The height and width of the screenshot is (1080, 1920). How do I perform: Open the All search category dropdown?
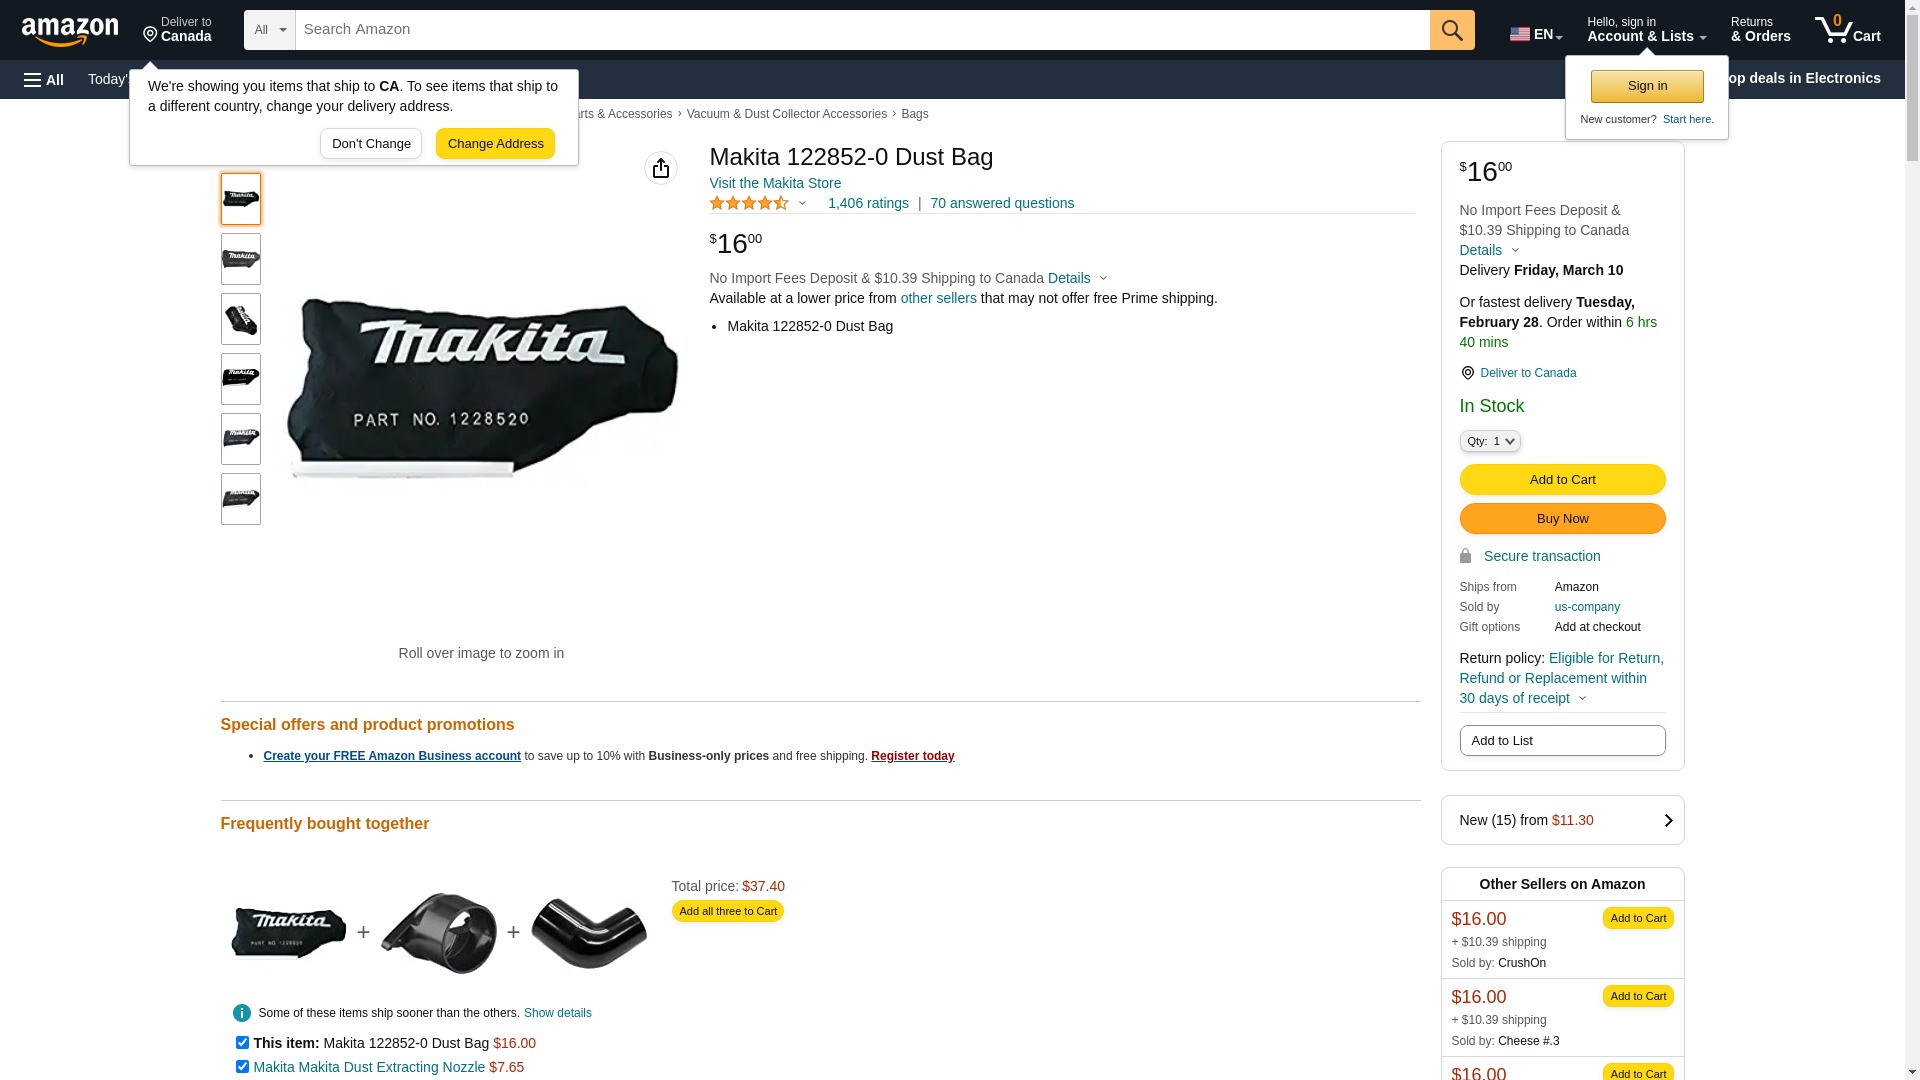click(270, 30)
